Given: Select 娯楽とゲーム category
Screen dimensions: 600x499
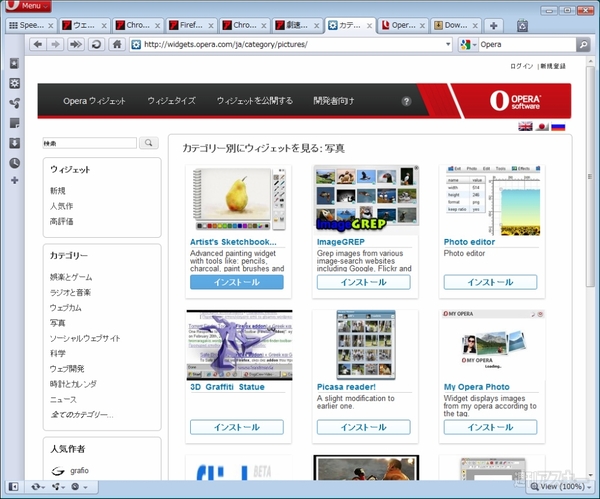Looking at the screenshot, I should 71,277.
